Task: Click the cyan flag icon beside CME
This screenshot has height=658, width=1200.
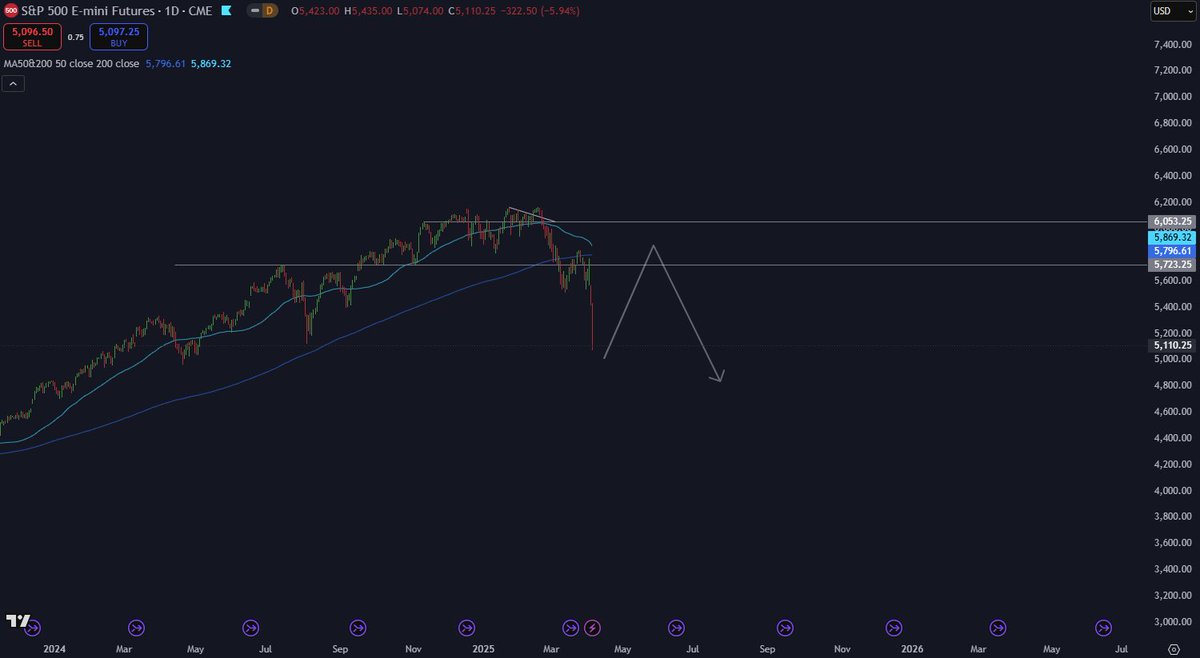Action: [x=226, y=10]
